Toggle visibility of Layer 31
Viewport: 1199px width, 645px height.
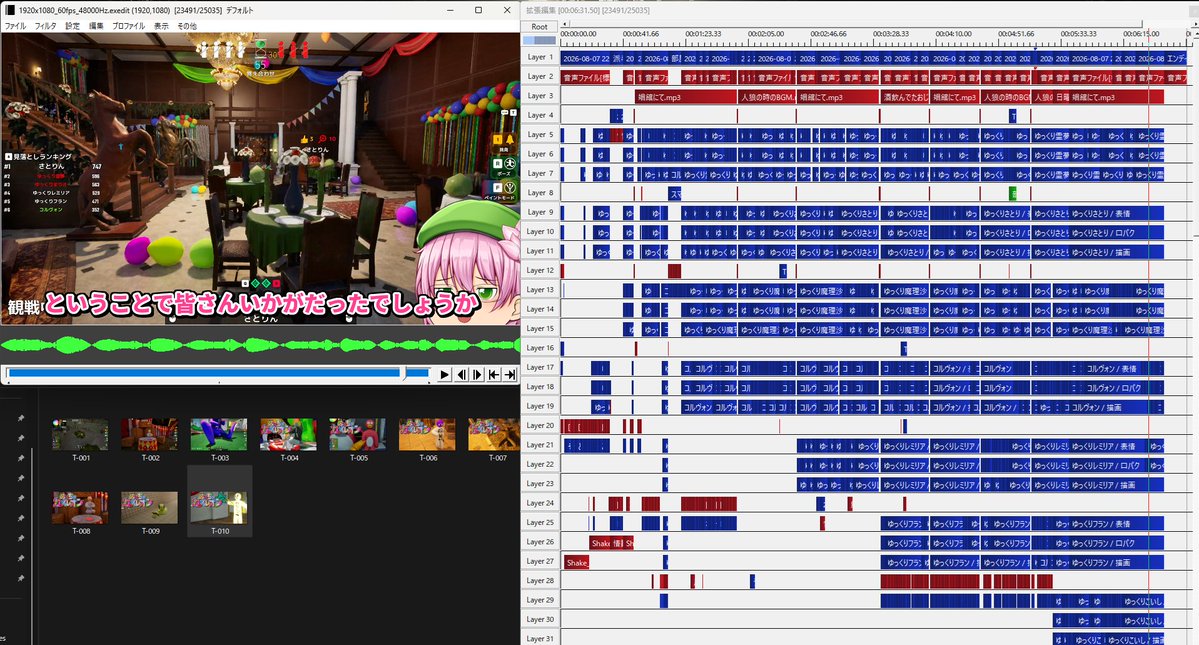[x=540, y=638]
